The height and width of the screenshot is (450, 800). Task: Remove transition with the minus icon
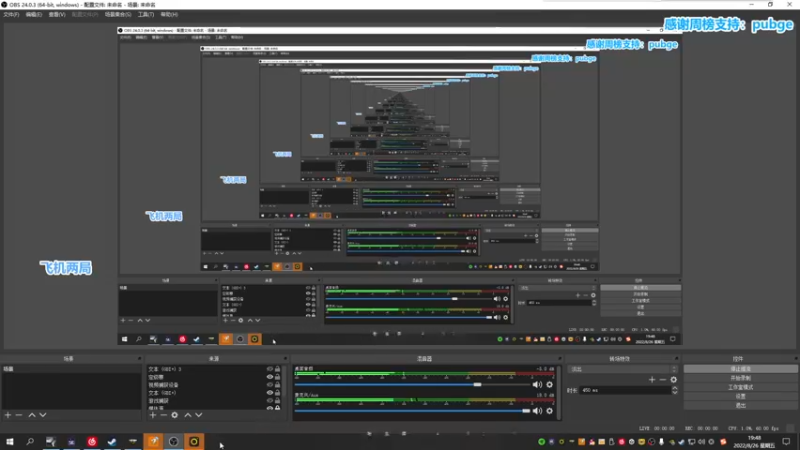[663, 380]
